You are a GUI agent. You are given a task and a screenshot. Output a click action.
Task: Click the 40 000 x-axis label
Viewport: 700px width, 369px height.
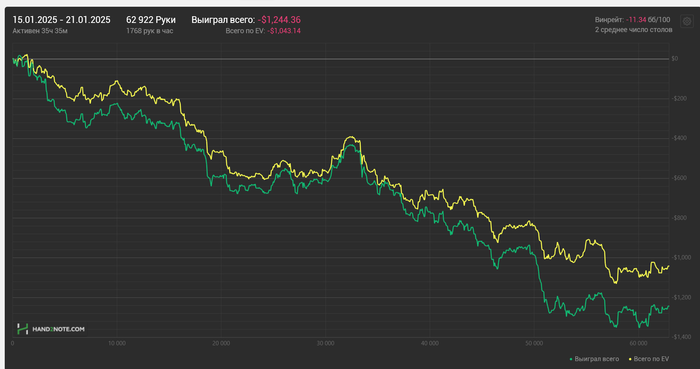coord(429,343)
